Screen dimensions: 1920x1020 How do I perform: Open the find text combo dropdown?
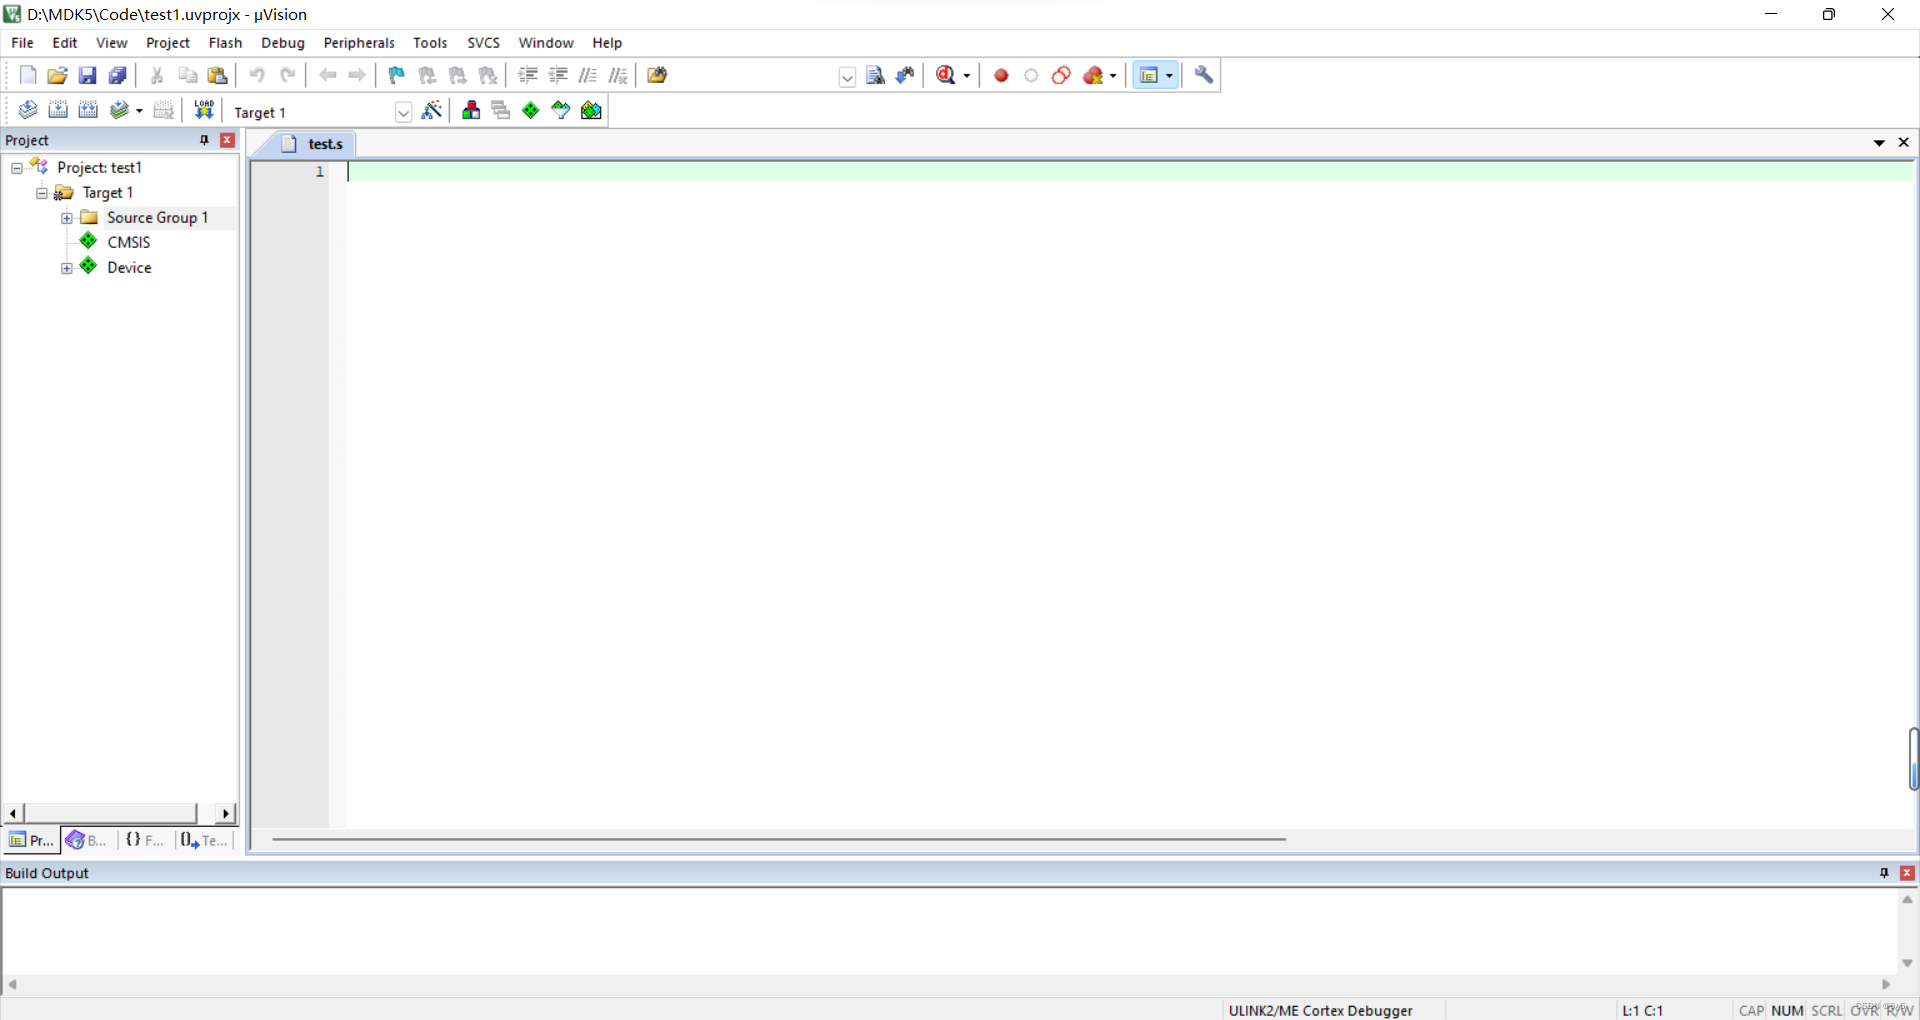[847, 76]
